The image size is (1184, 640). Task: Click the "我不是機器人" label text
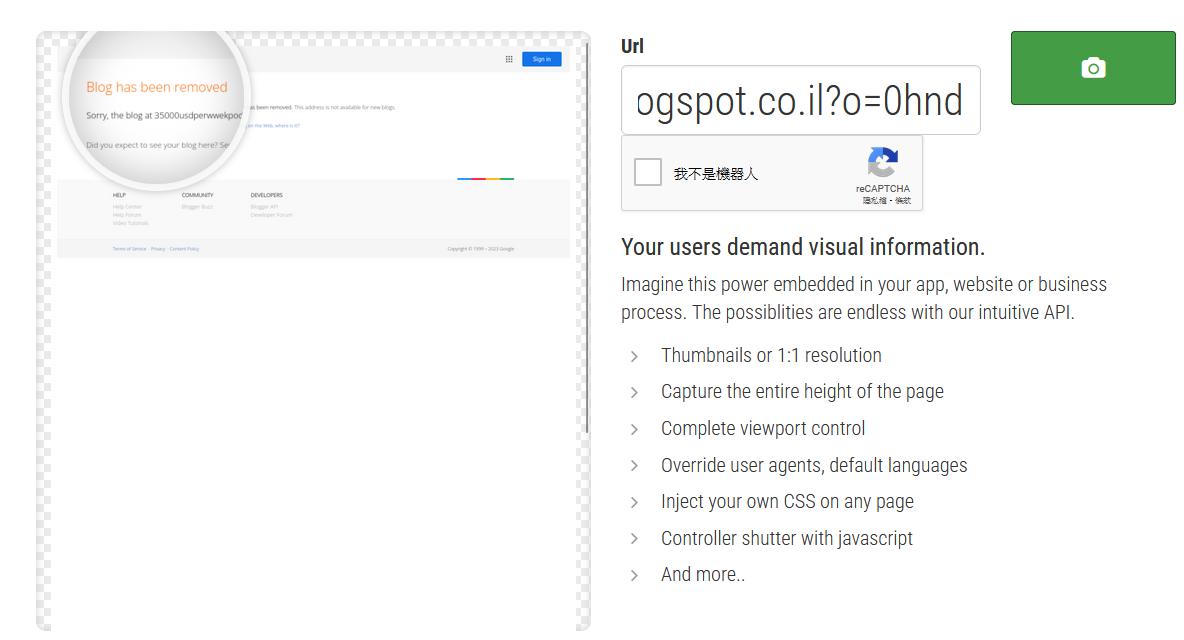(x=716, y=174)
